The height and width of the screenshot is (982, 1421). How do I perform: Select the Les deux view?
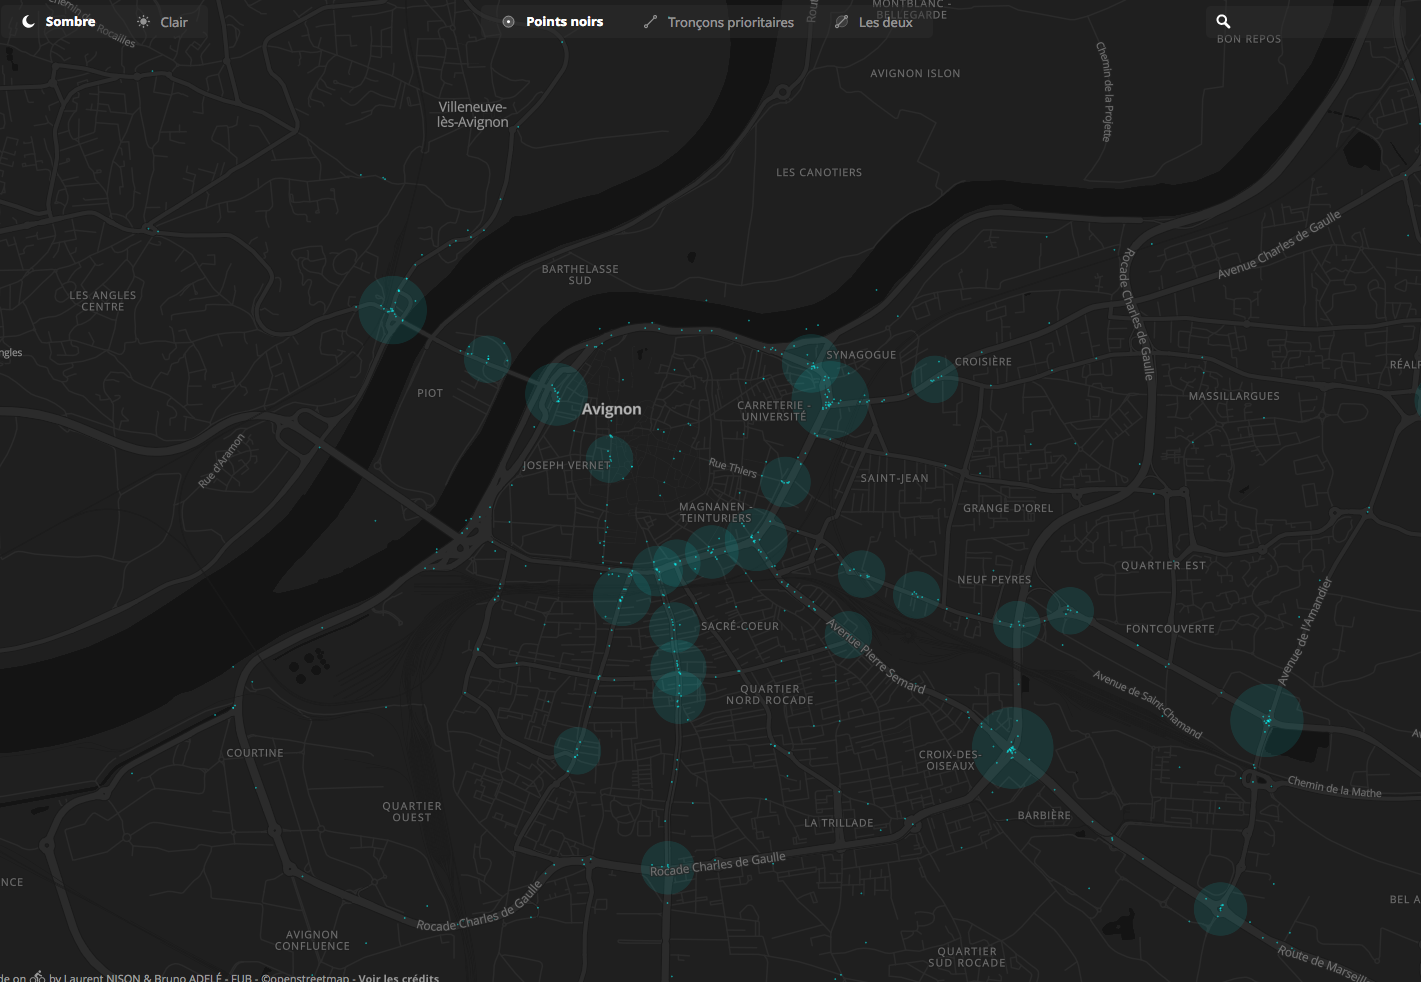[874, 21]
